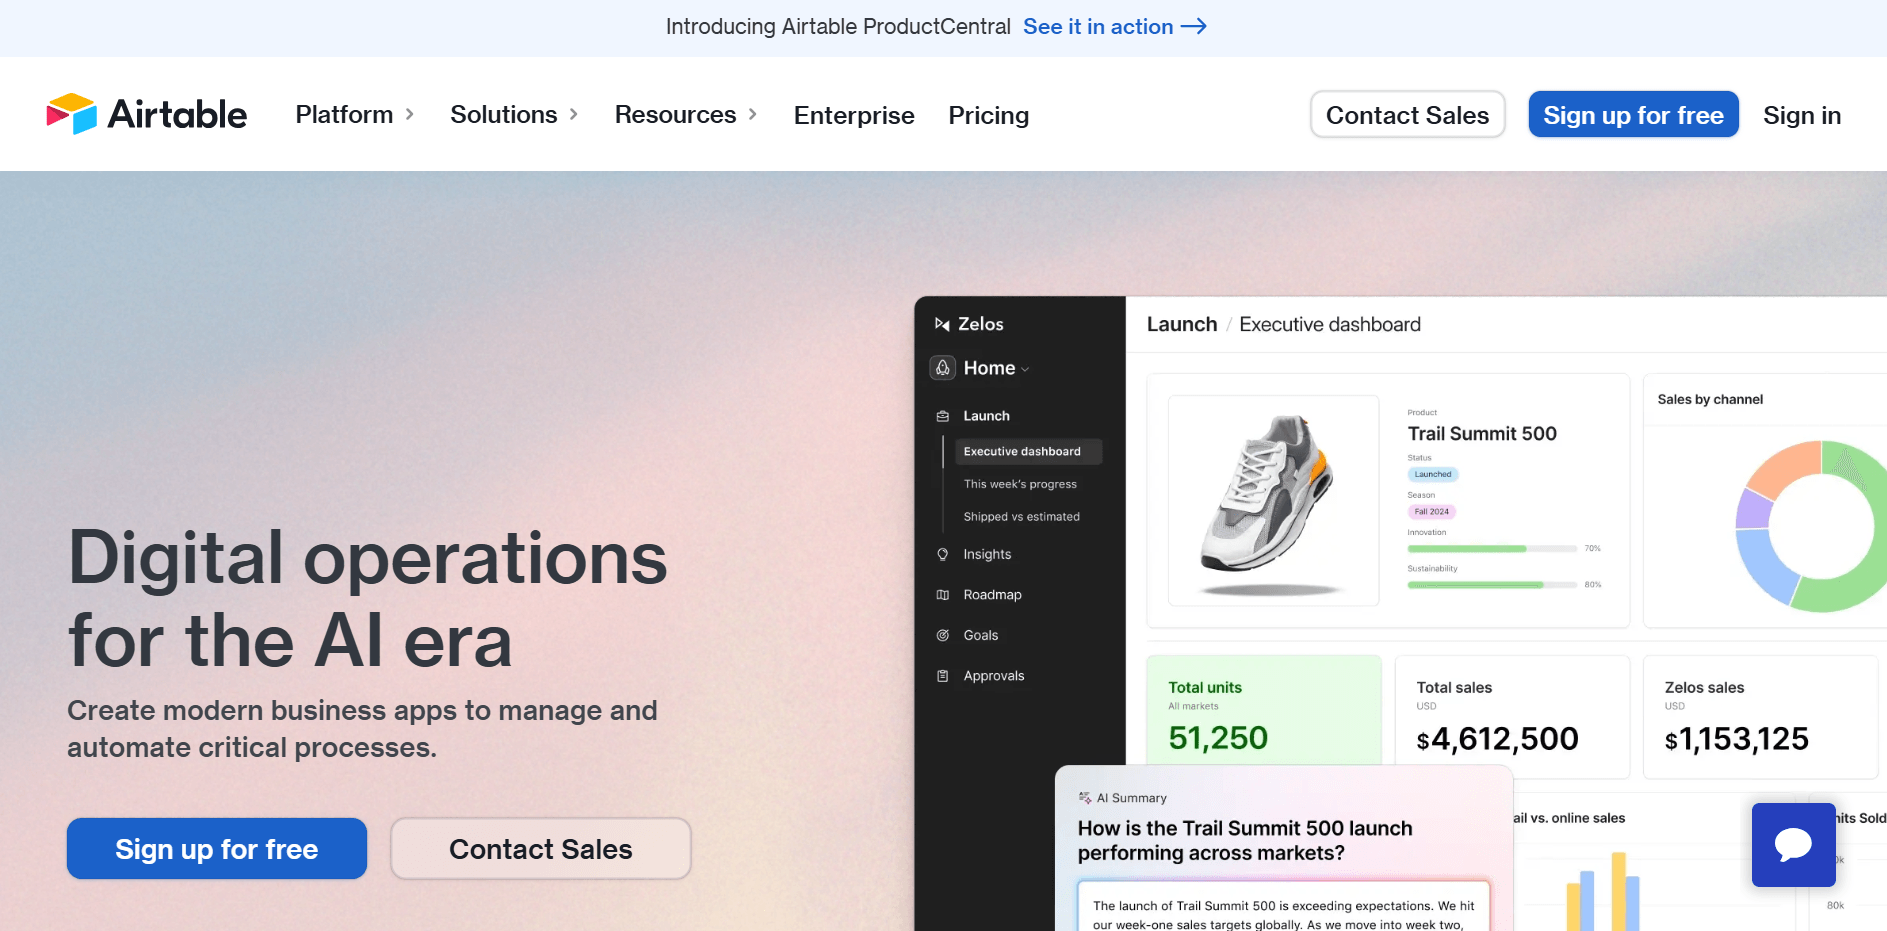This screenshot has height=931, width=1887.
Task: Click the Fall 2024 season tag
Action: point(1431,512)
